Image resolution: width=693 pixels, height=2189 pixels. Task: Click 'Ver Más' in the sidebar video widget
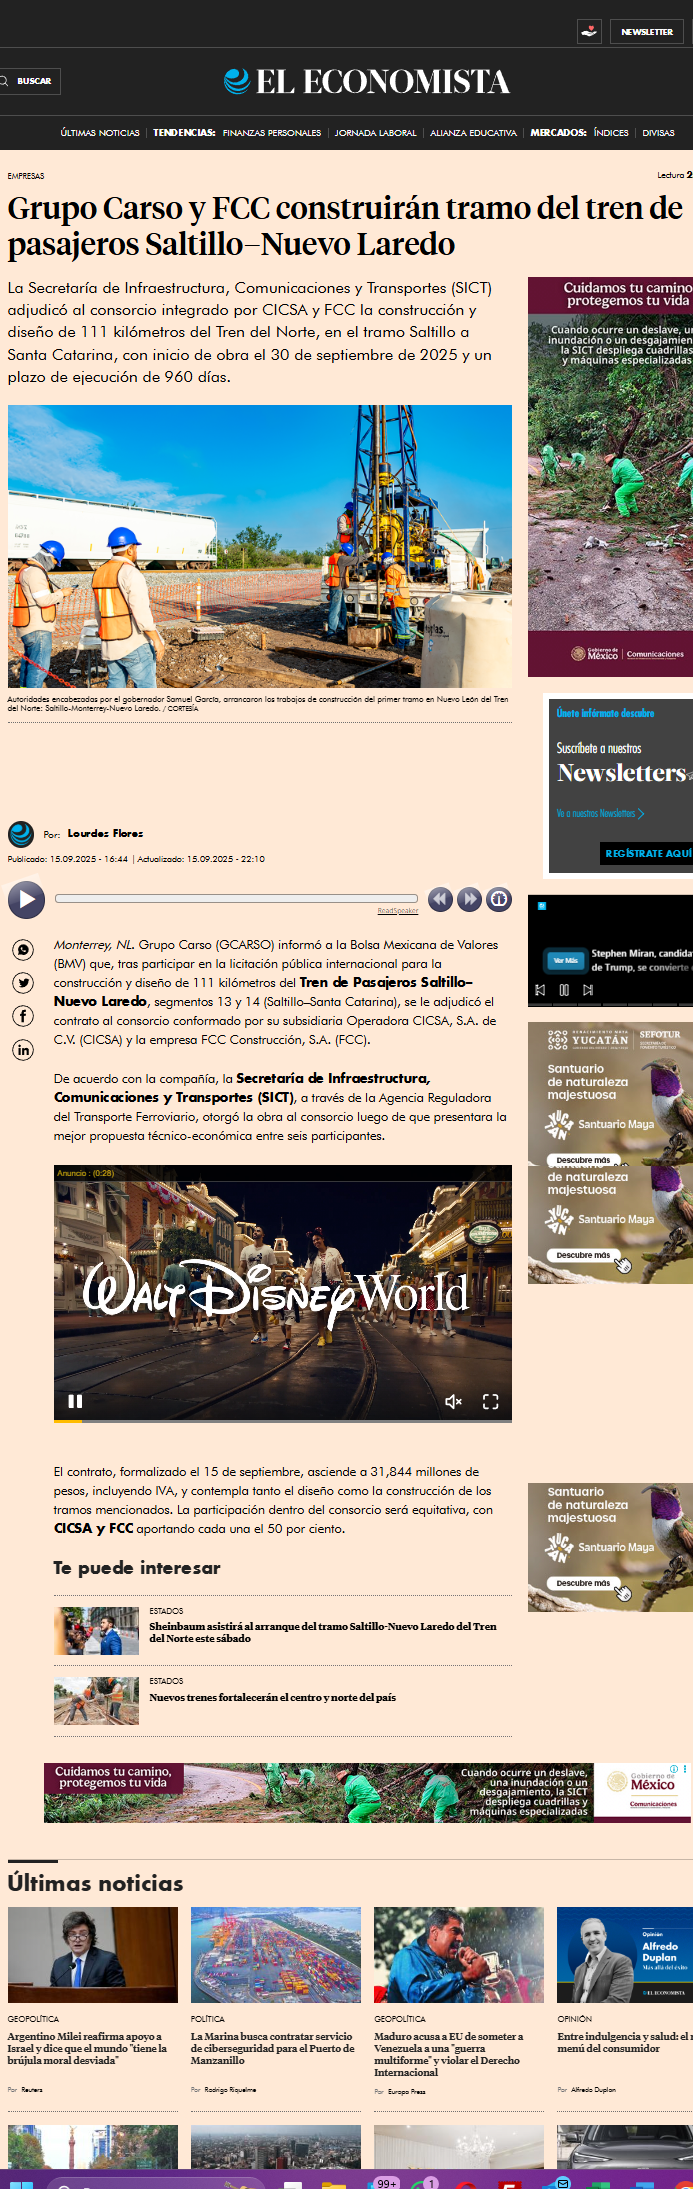click(565, 960)
